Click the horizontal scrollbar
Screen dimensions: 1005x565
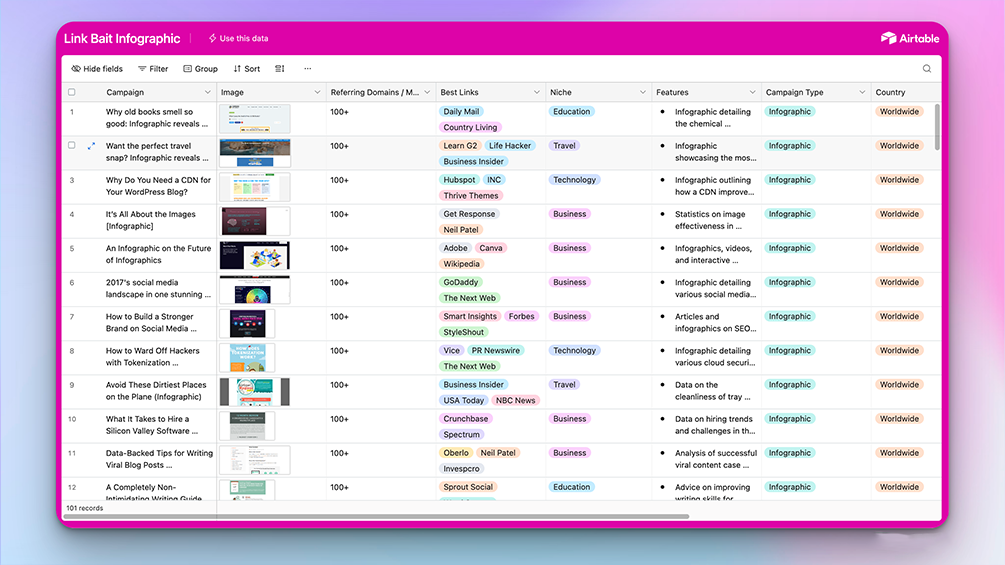(x=376, y=516)
